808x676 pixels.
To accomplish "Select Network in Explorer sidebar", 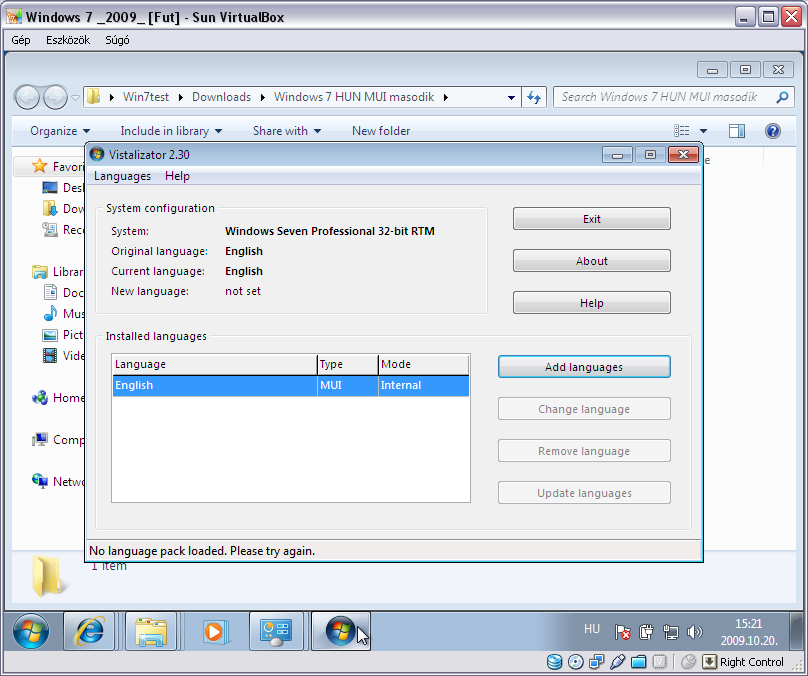I will click(58, 482).
